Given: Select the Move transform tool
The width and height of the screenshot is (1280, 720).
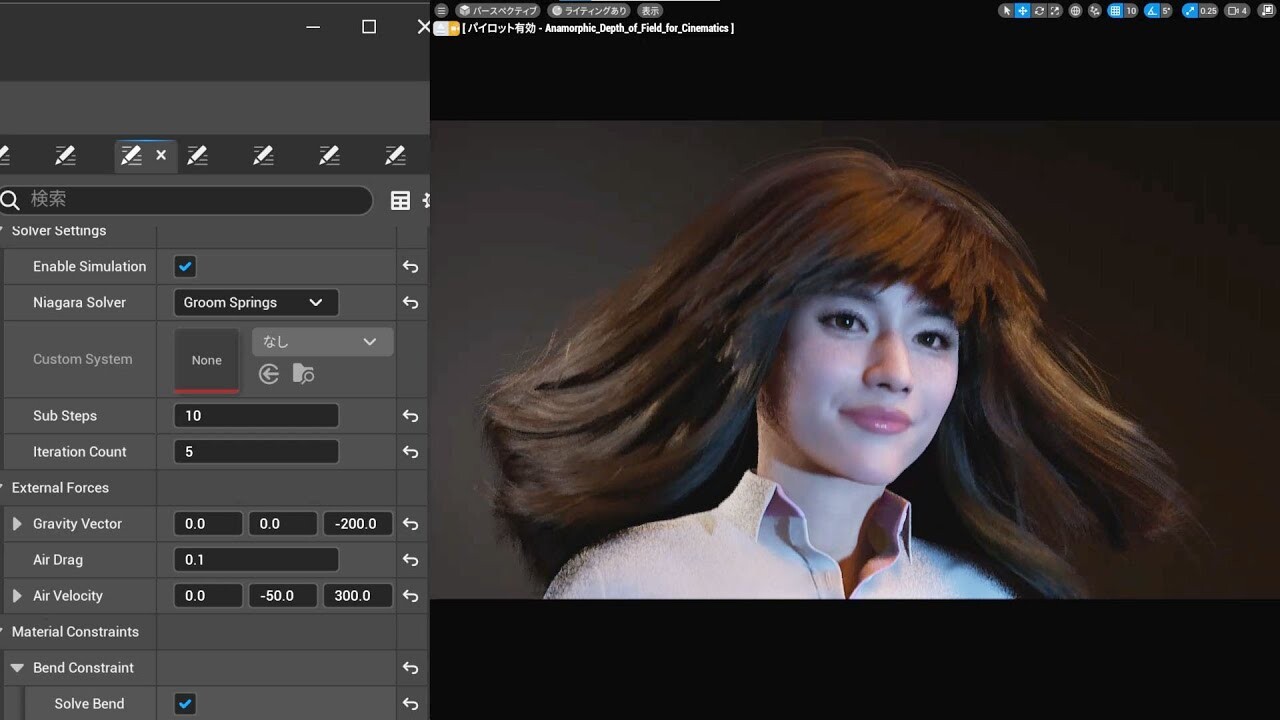Looking at the screenshot, I should (x=1023, y=10).
